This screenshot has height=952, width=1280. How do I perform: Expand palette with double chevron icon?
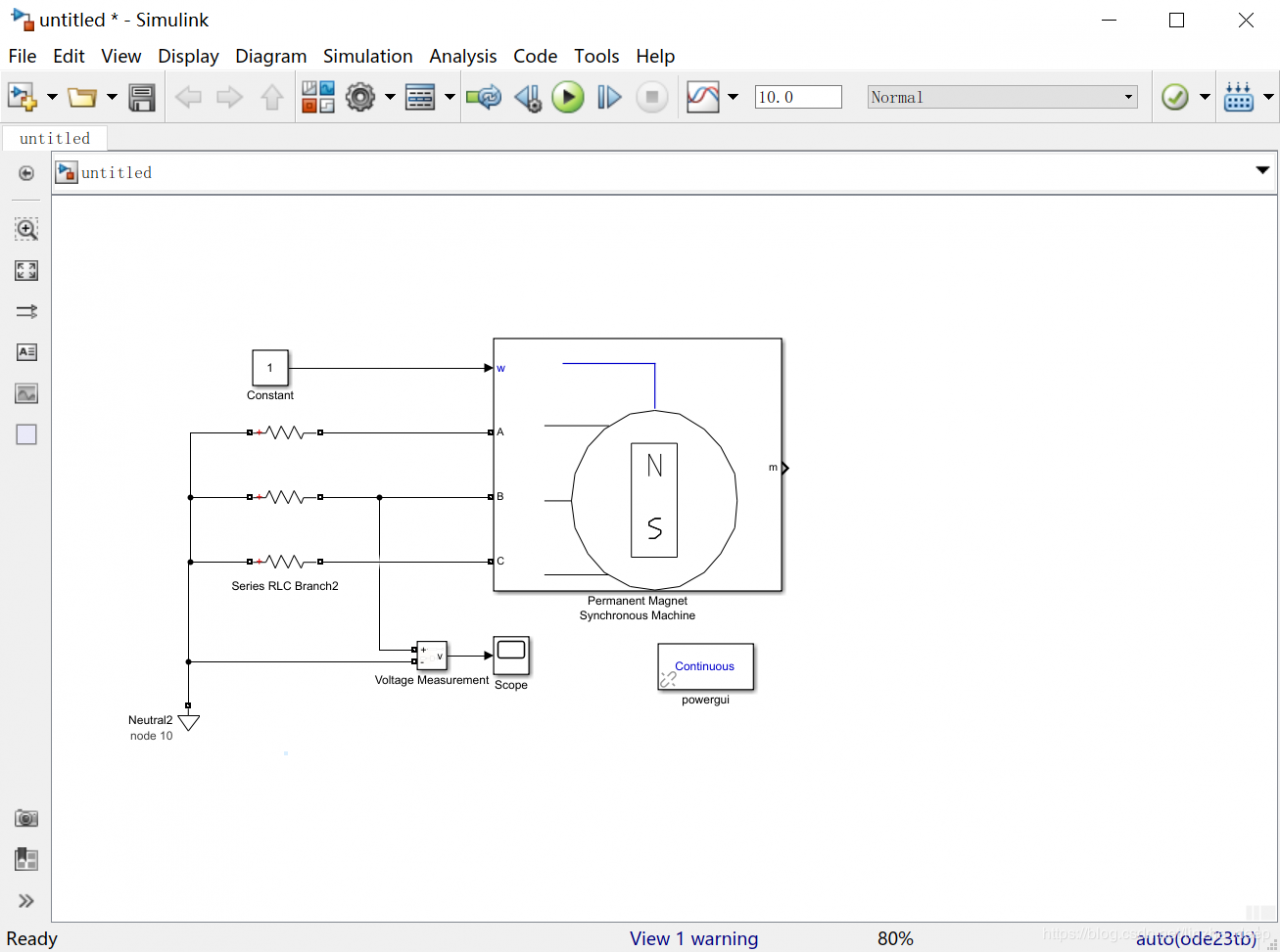(x=26, y=900)
